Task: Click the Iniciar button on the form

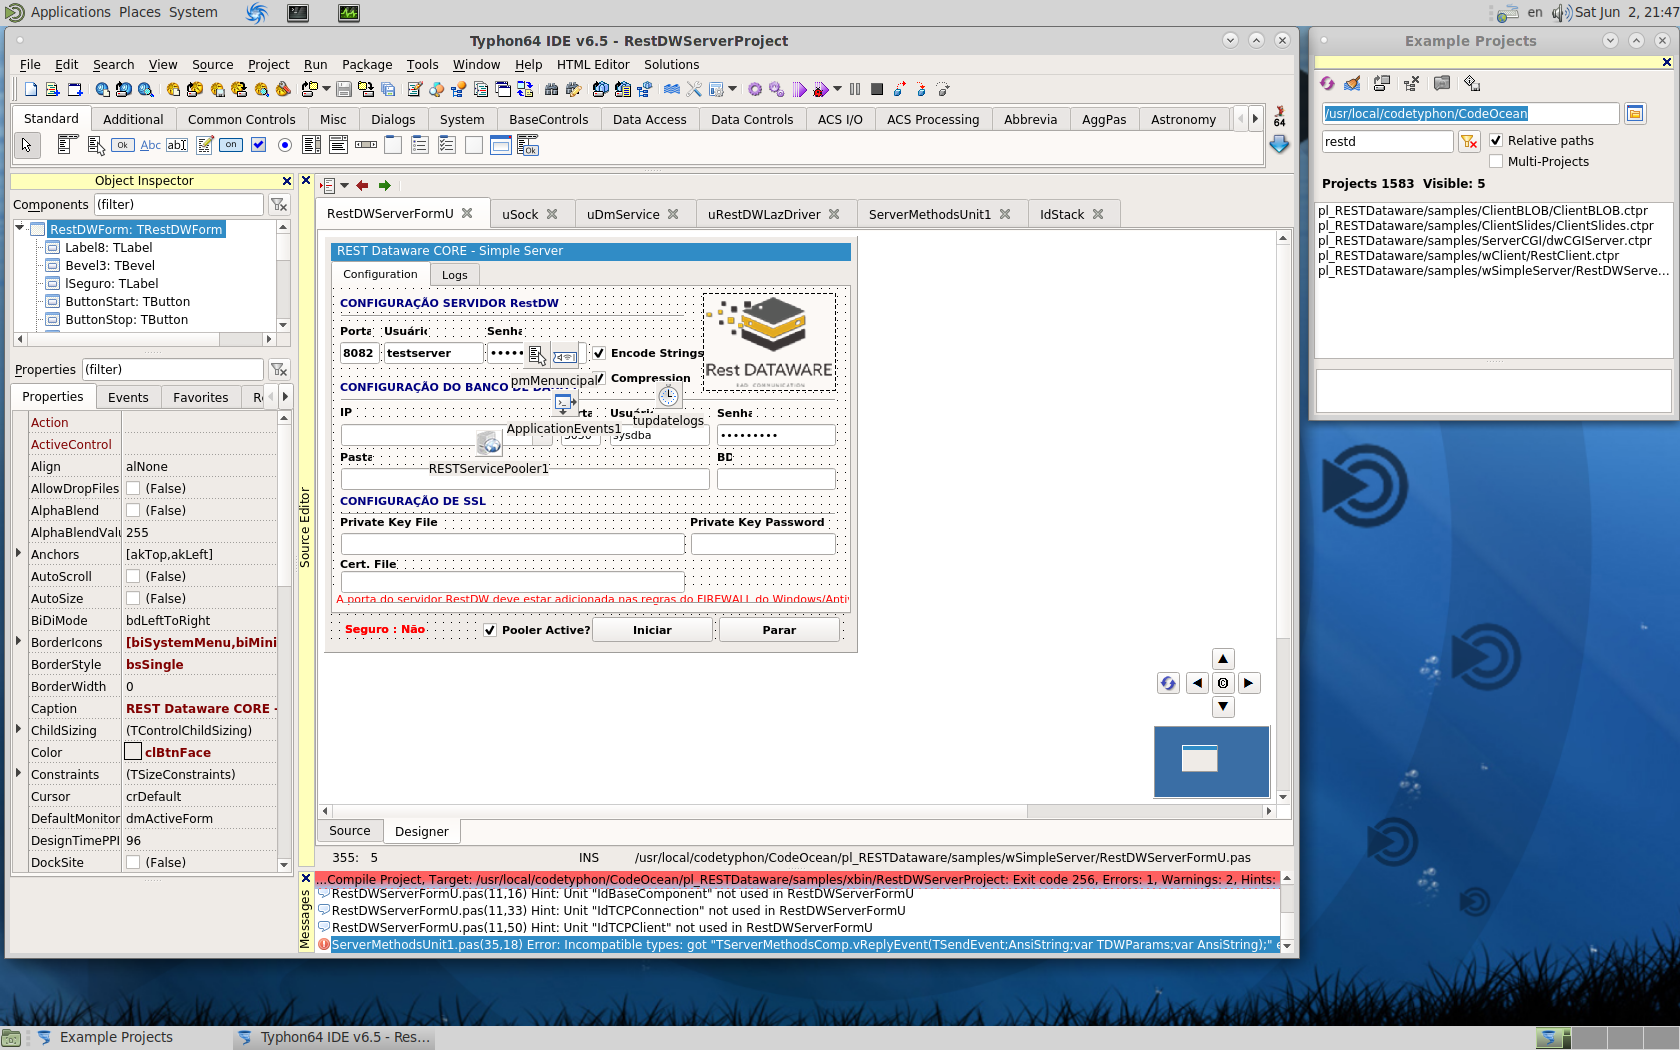Action: 652,630
